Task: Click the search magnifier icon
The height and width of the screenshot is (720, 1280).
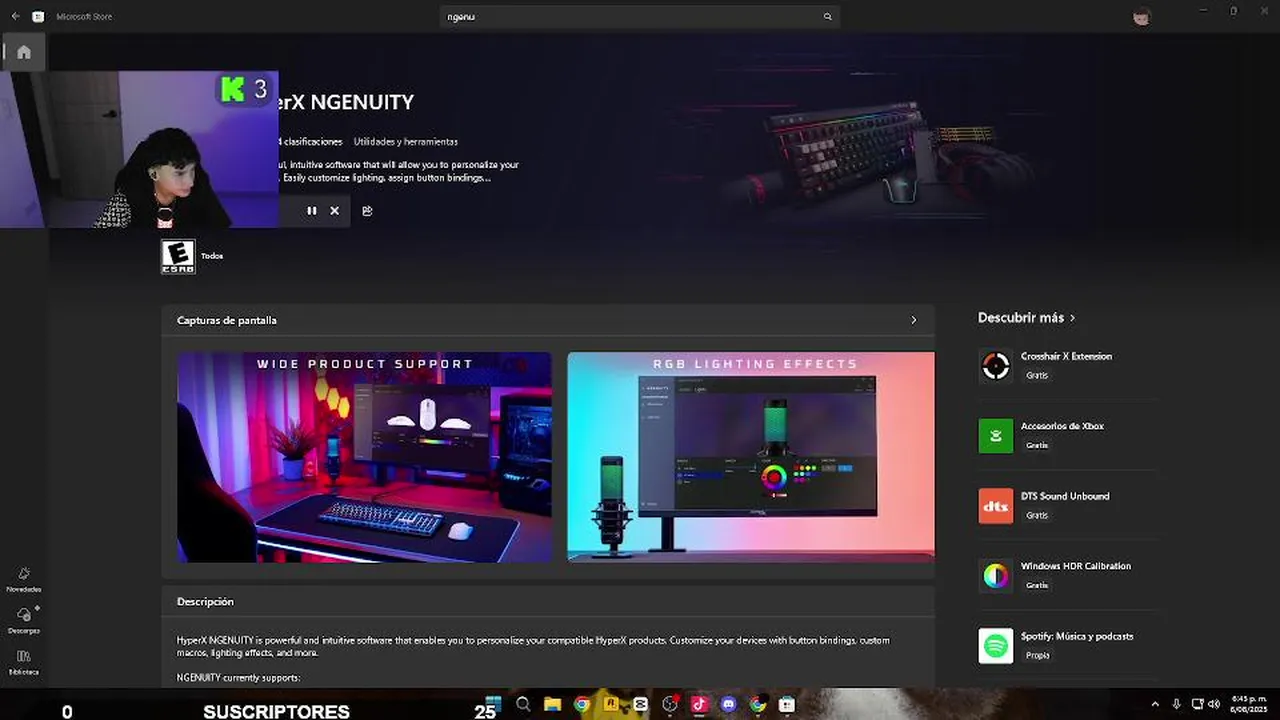Action: click(x=827, y=17)
